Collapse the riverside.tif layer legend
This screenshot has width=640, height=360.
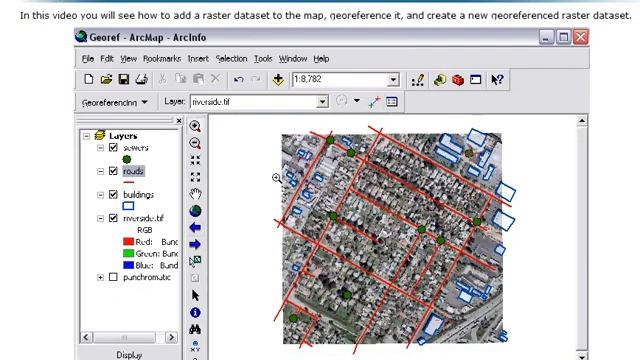click(100, 219)
